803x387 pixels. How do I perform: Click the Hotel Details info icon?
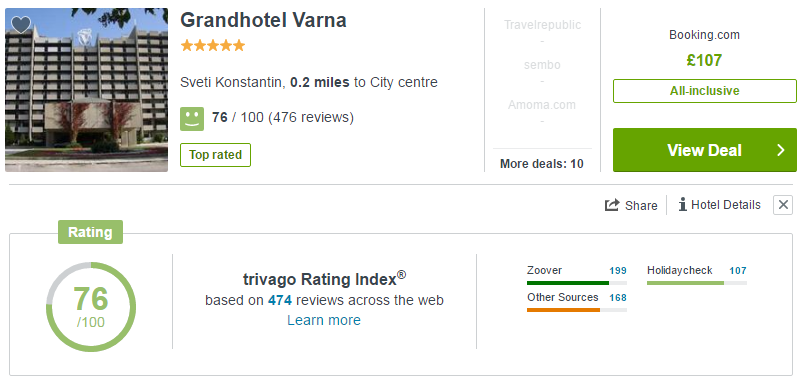tap(682, 205)
